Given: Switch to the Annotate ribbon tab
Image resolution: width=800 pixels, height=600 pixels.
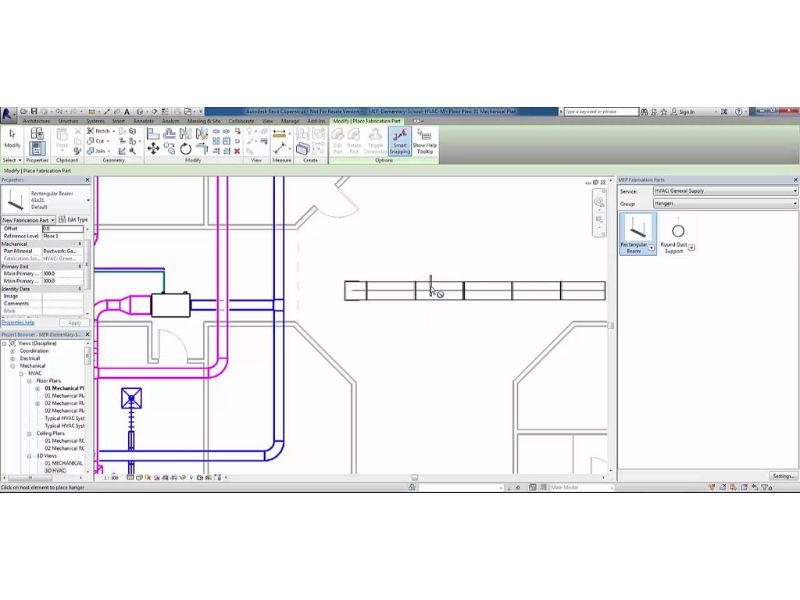Looking at the screenshot, I should [x=143, y=120].
